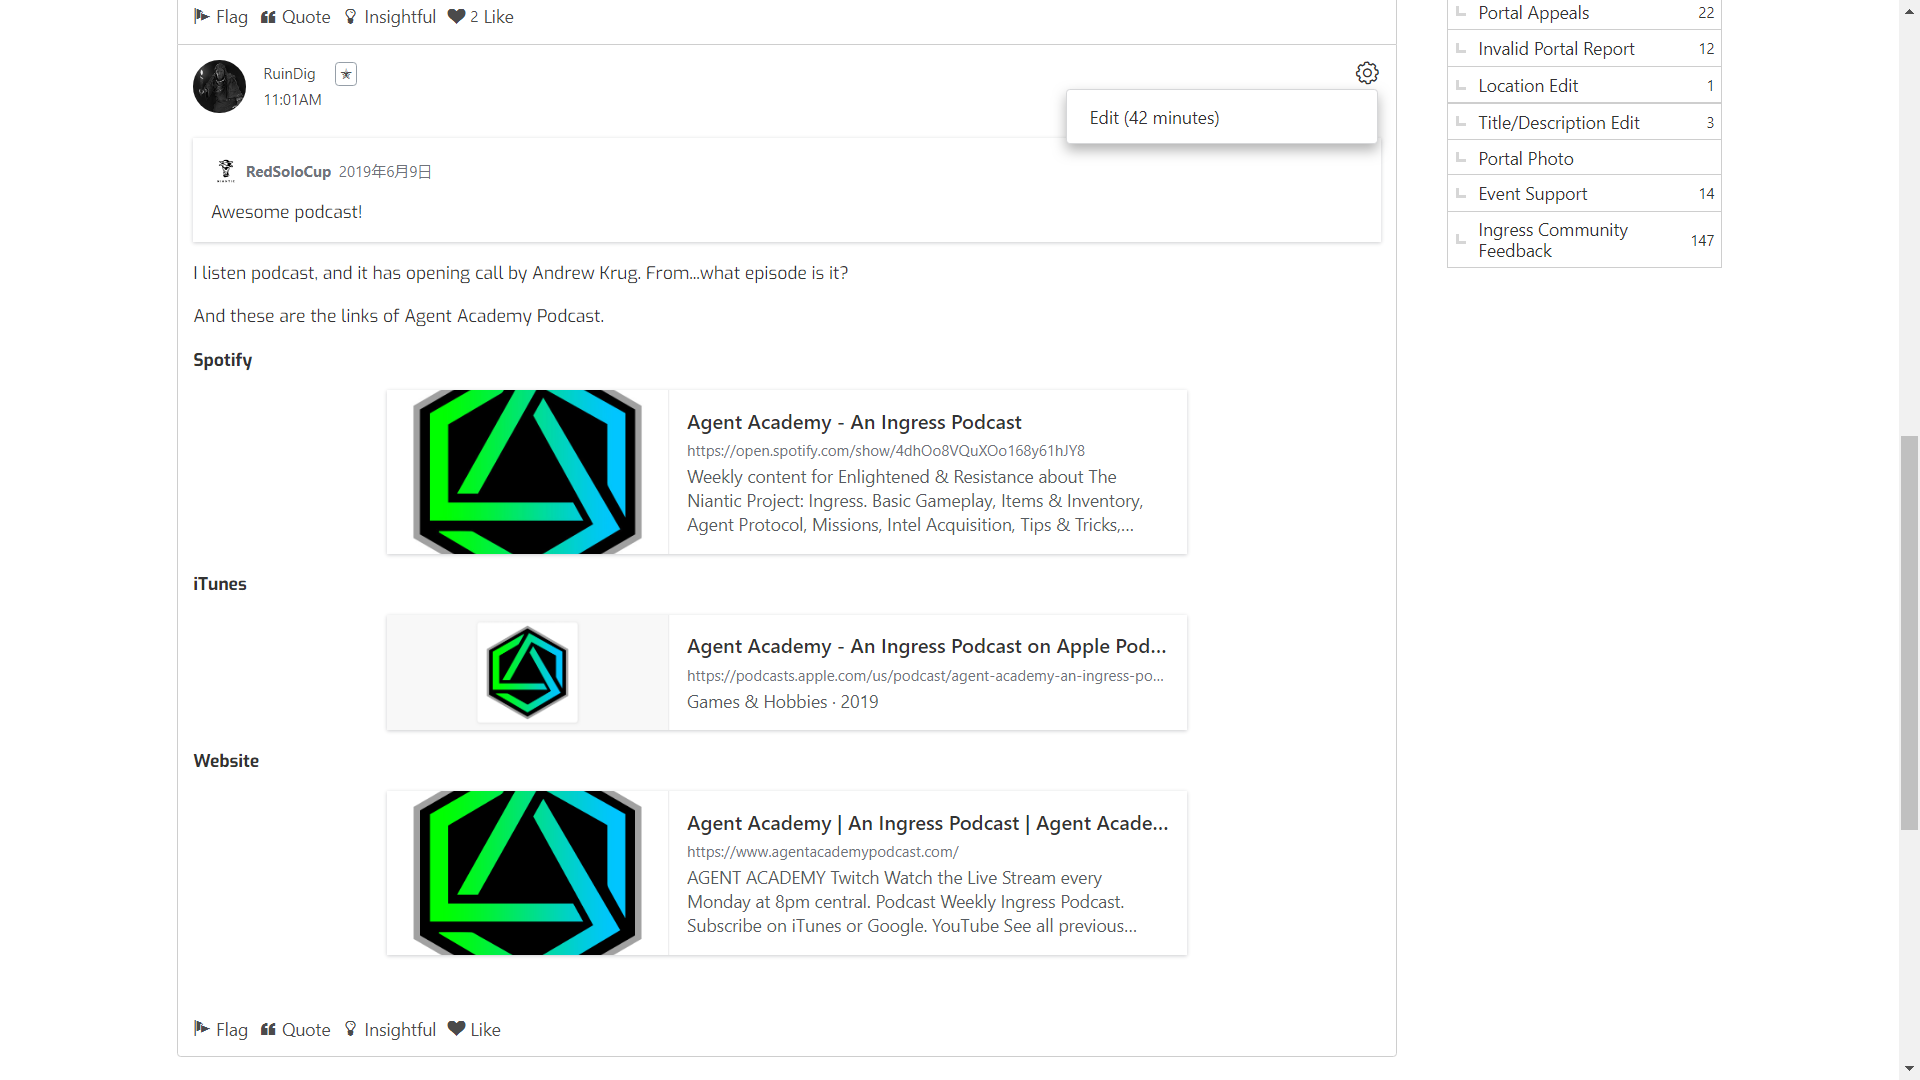Open the Portal Appeals category
Image resolution: width=1920 pixels, height=1080 pixels.
pos(1533,13)
